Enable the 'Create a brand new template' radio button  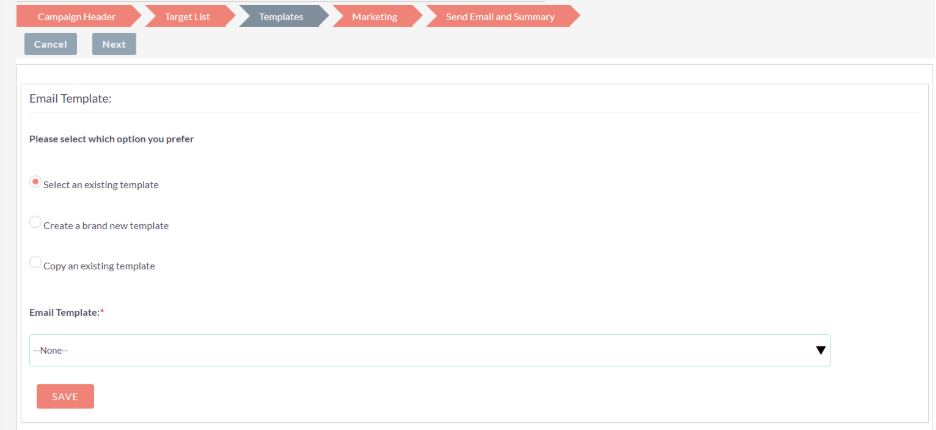click(36, 223)
